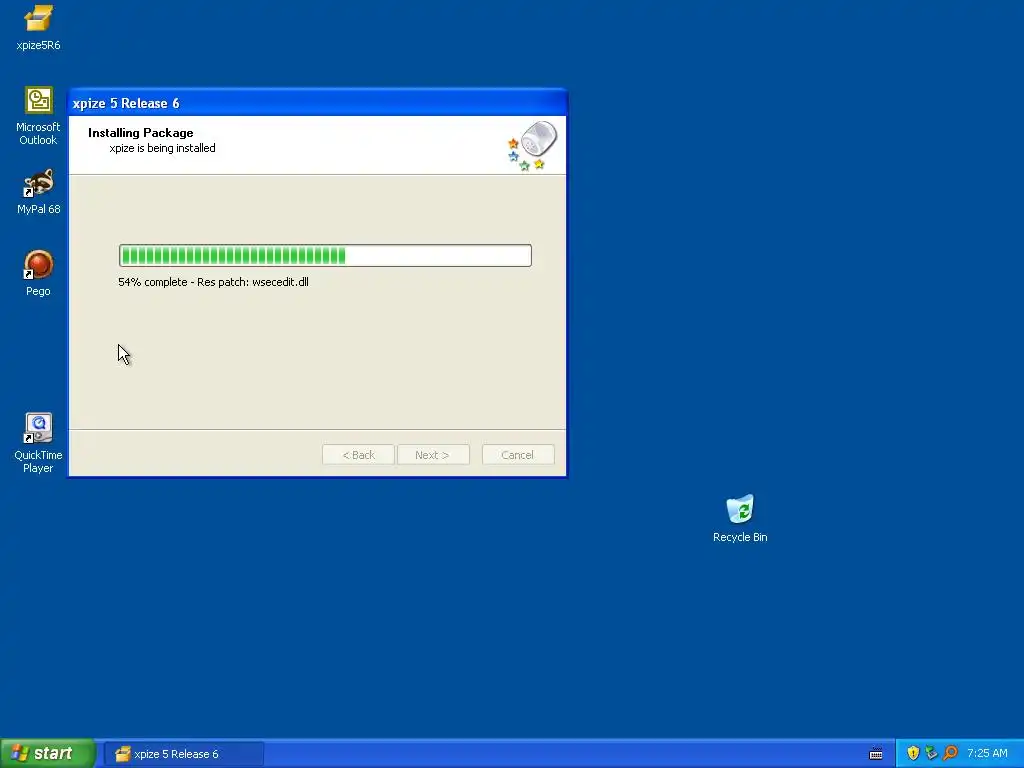Click the xpize logo in the installer header
The height and width of the screenshot is (768, 1024).
pyautogui.click(x=532, y=146)
